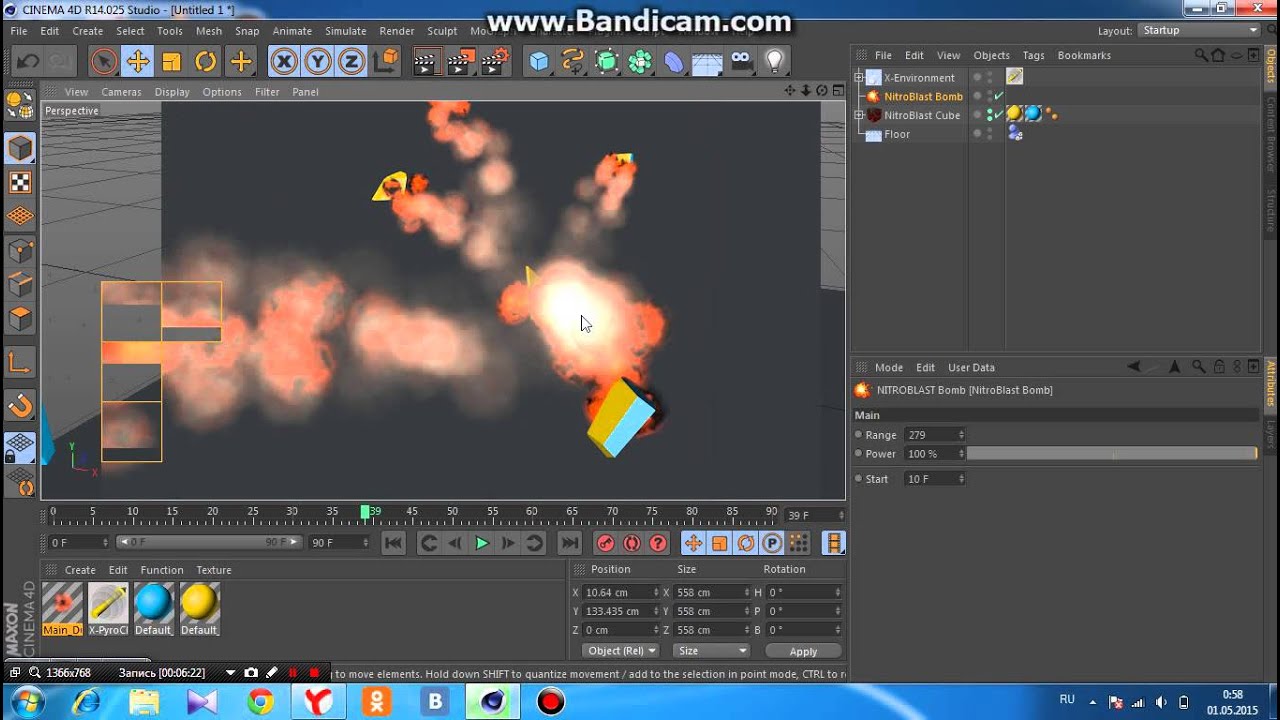
Task: Open Cameras menu in viewport
Action: 121,92
